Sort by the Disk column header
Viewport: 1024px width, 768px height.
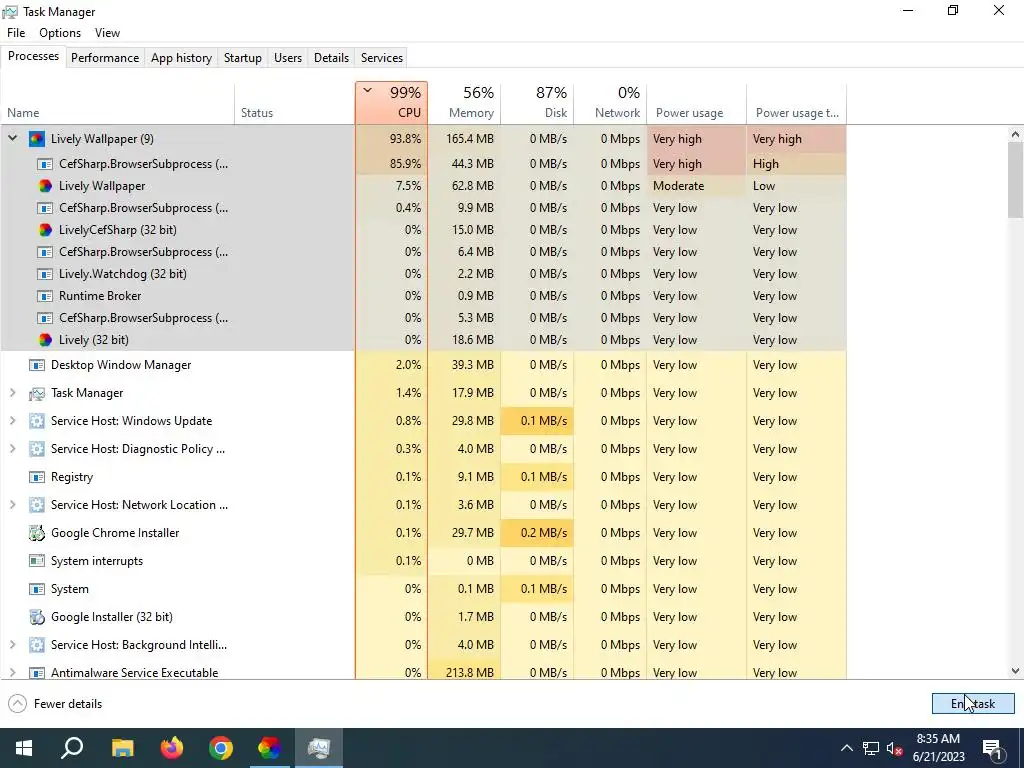point(537,103)
